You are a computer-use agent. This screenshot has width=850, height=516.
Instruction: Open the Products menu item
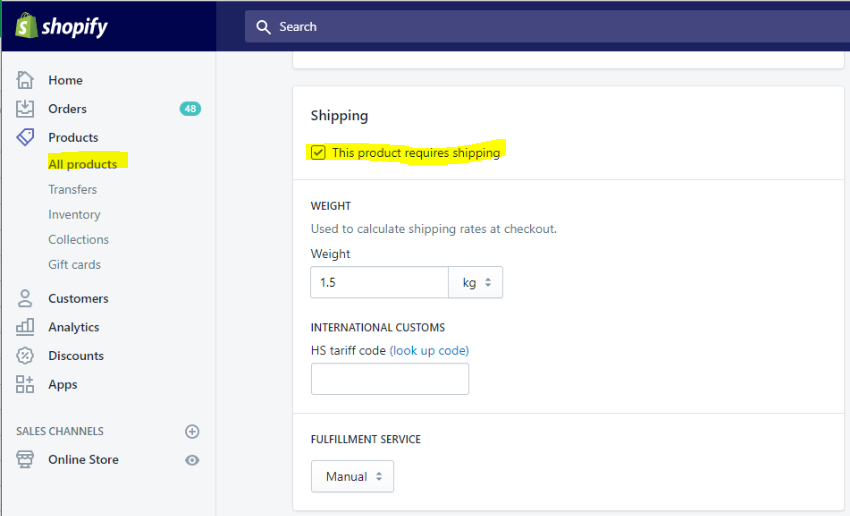[x=73, y=138]
